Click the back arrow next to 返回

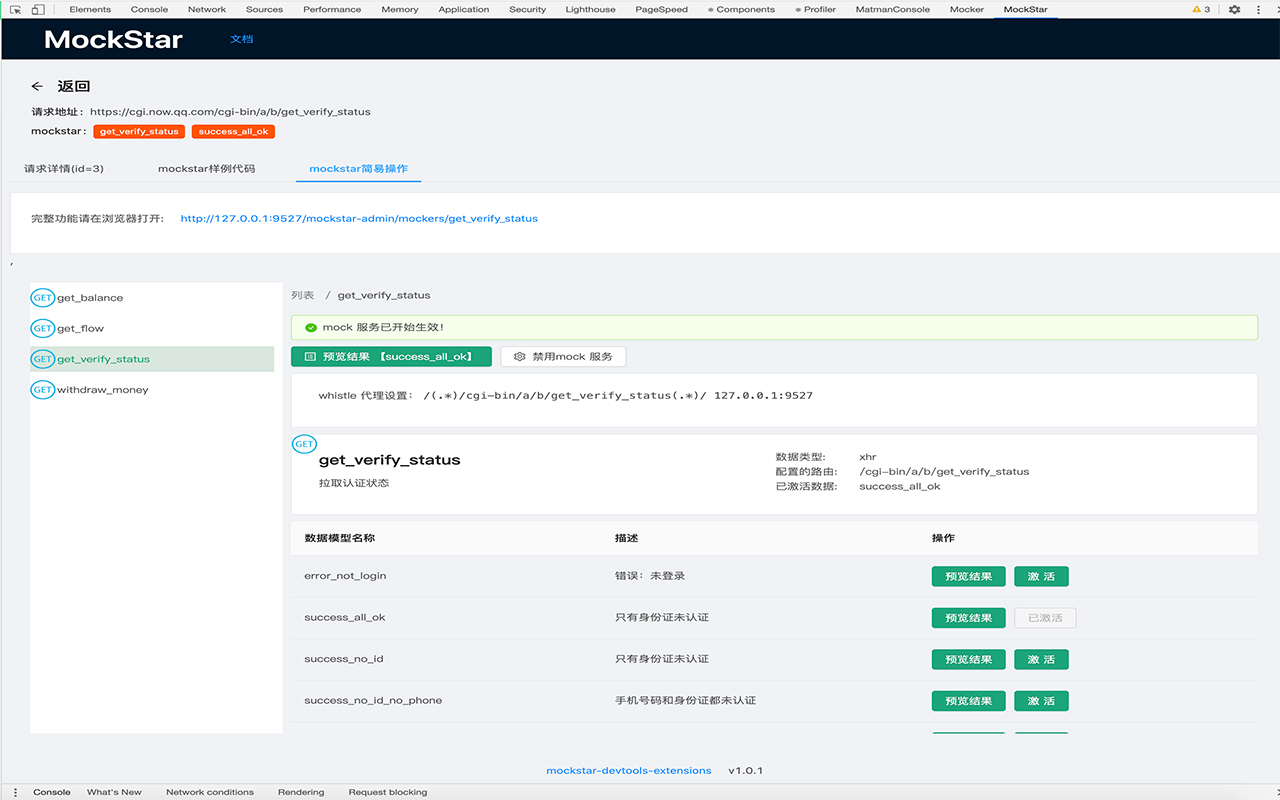pos(37,87)
